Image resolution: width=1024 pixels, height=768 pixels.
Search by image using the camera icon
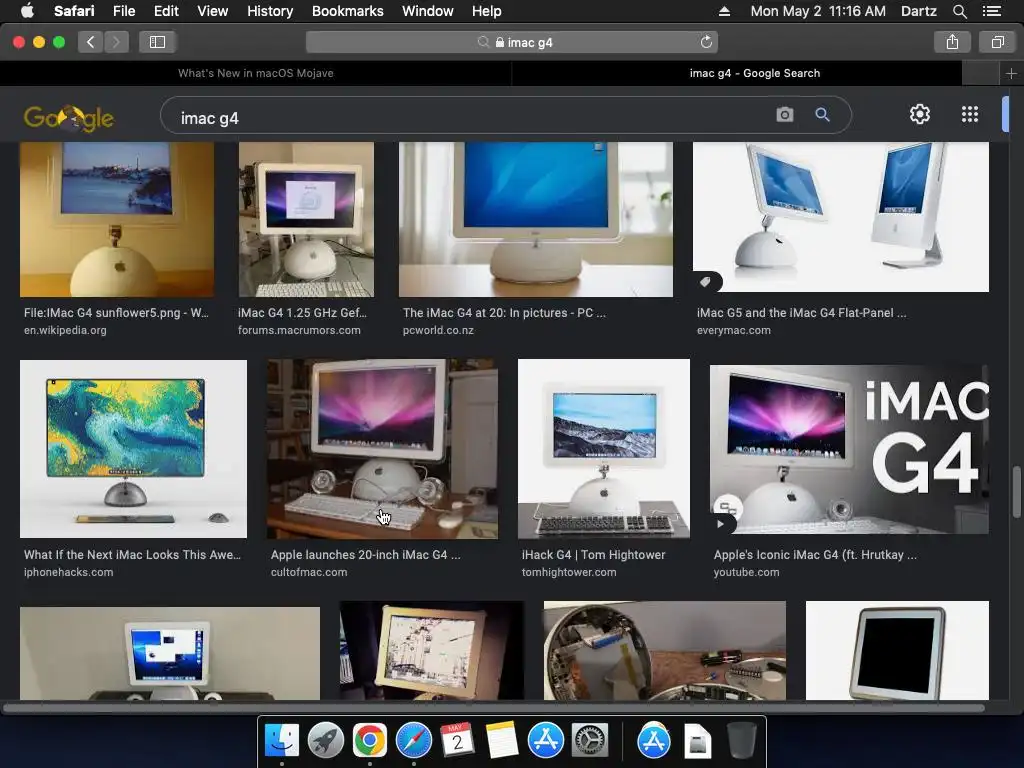coord(784,115)
